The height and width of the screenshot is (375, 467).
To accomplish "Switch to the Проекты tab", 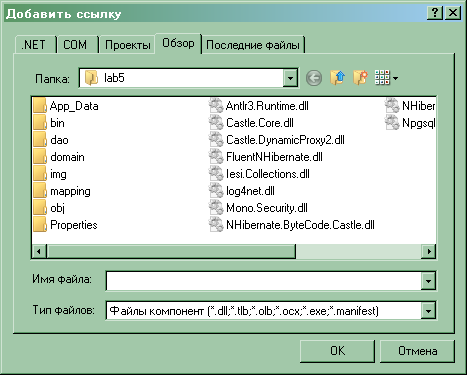I will pyautogui.click(x=128, y=45).
